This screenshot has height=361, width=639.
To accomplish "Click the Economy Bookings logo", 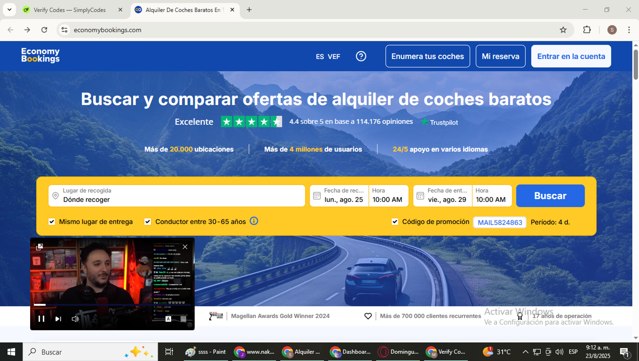I will 40,55.
